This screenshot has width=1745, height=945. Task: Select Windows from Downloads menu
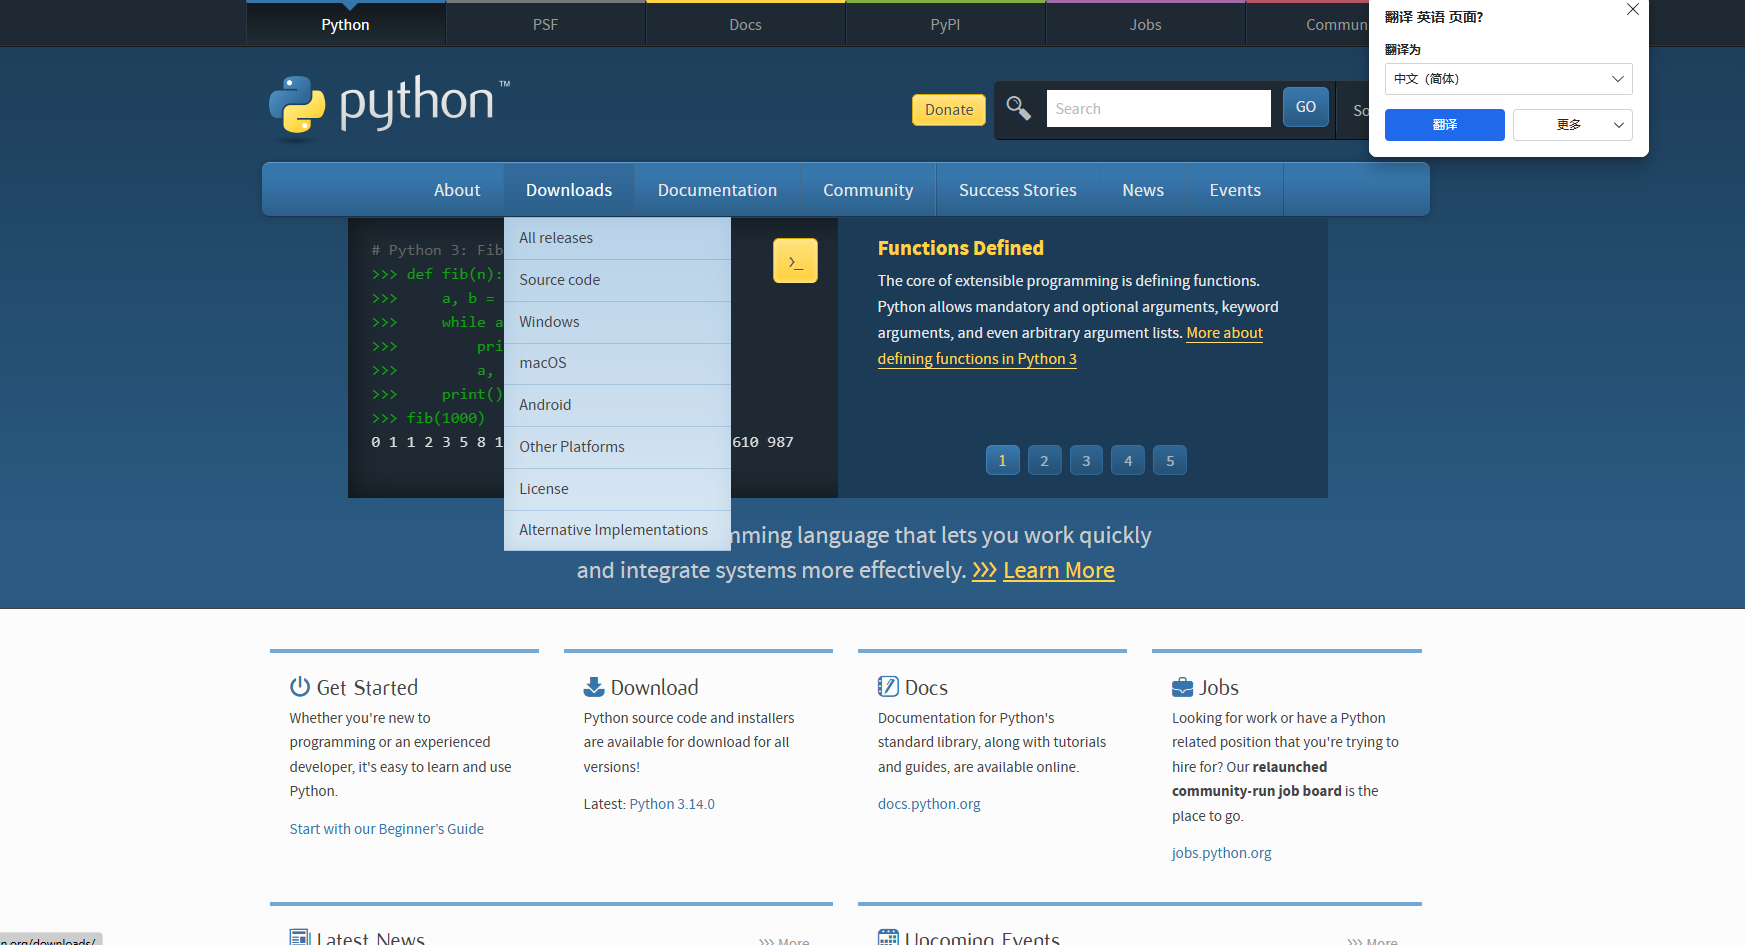(x=549, y=322)
